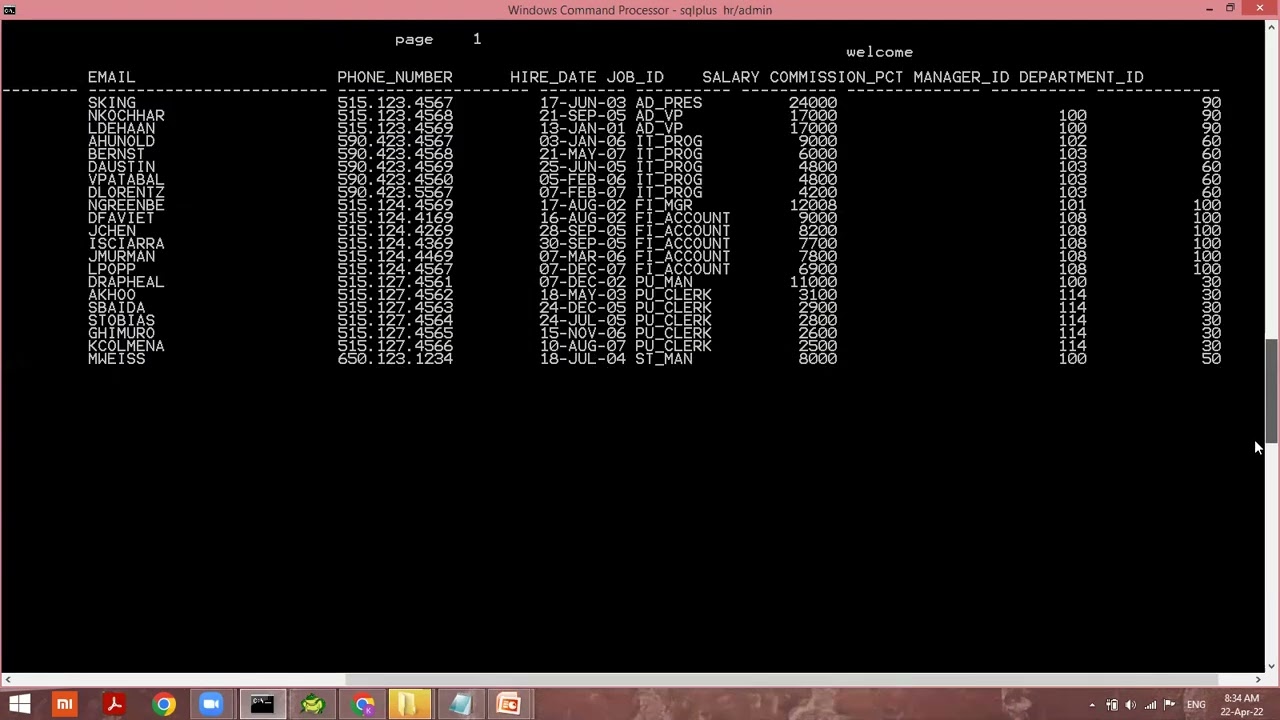Click the NGREENBE email entry
Screen dimensions: 1280x720
tap(126, 205)
